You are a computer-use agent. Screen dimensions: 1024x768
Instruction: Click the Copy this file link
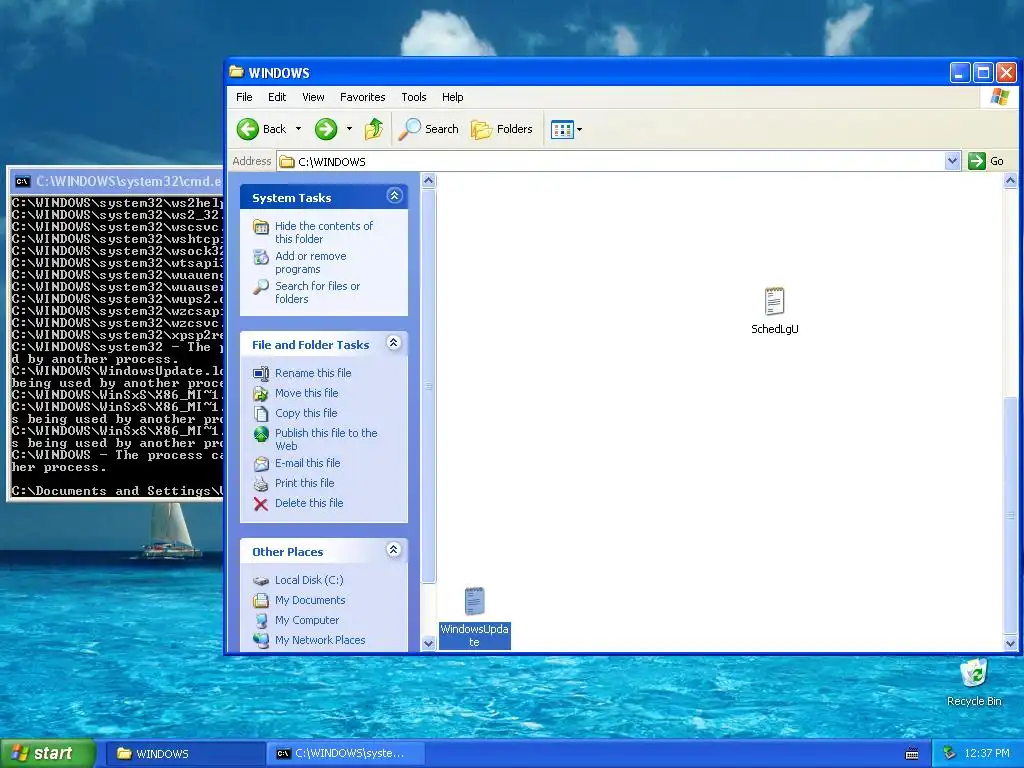coord(306,413)
